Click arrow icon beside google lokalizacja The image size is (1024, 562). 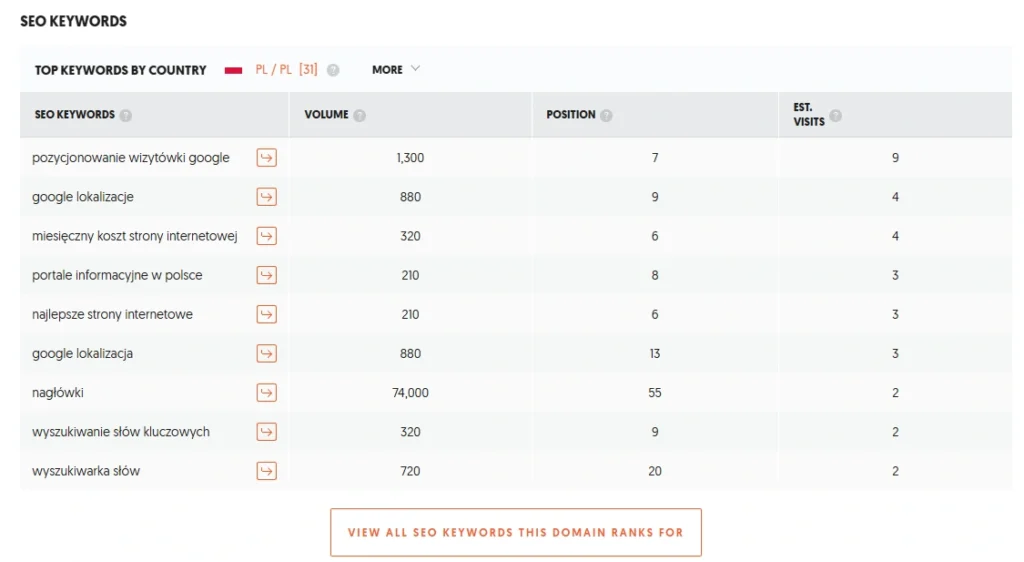pos(266,353)
